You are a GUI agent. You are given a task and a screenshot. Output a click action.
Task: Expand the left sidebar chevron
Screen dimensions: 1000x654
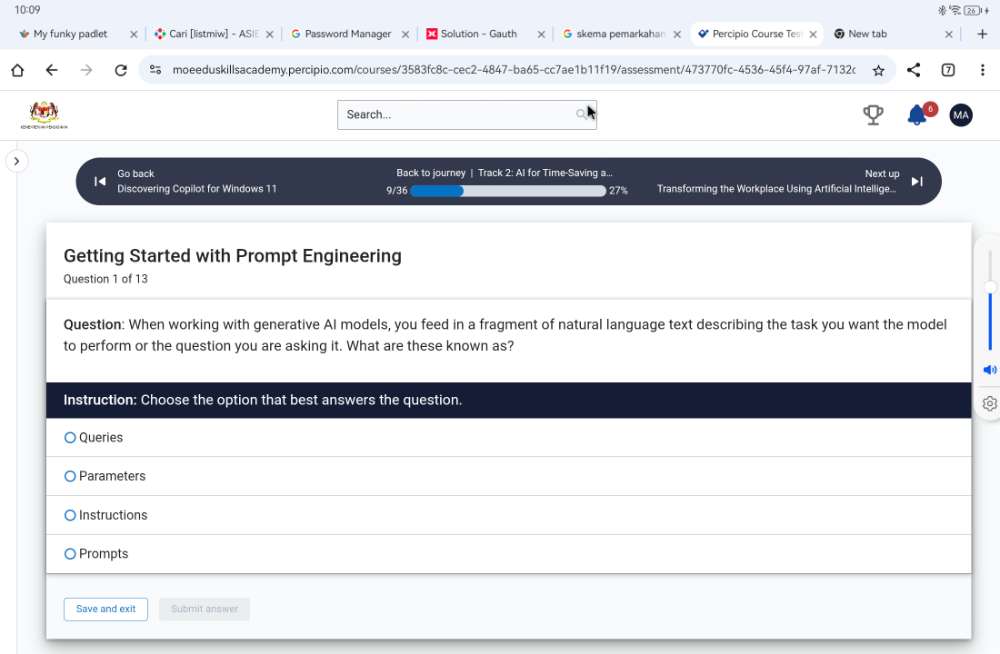[17, 161]
